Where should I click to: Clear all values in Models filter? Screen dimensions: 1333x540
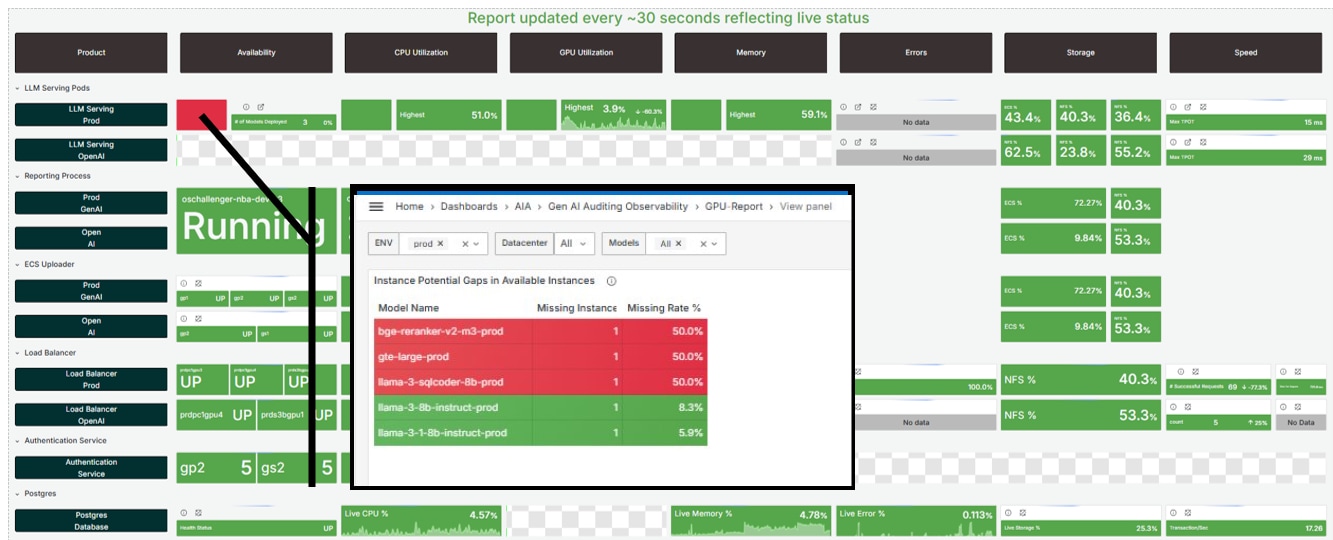point(703,244)
